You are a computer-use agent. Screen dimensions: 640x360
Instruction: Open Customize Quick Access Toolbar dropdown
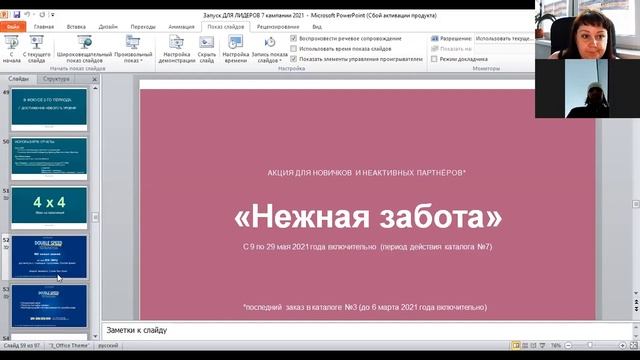pos(53,15)
